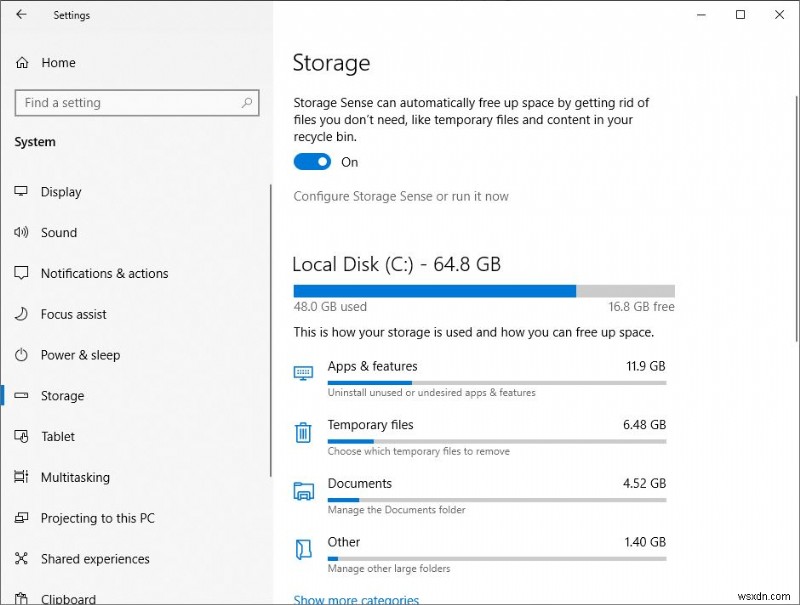Viewport: 800px width, 605px height.
Task: Open Shared experiences settings
Action: [94, 559]
